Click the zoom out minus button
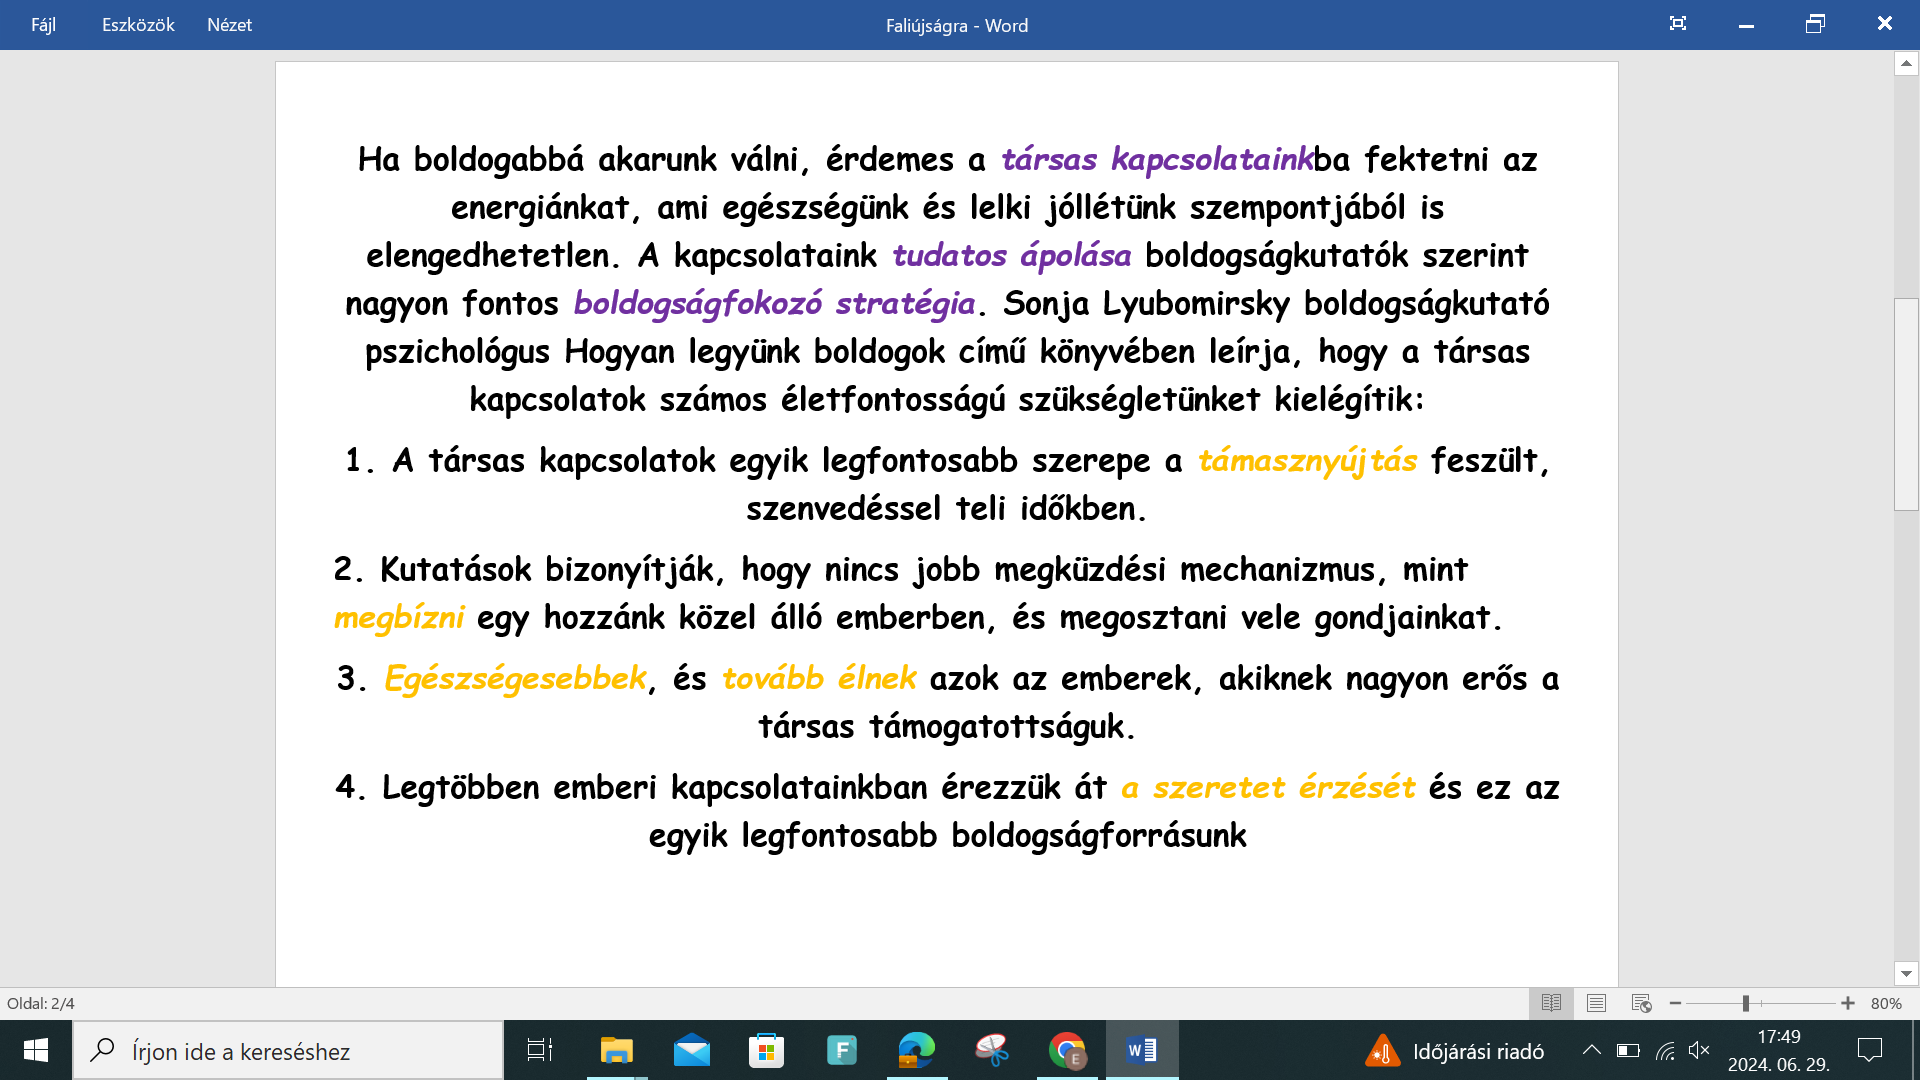 tap(1676, 1003)
